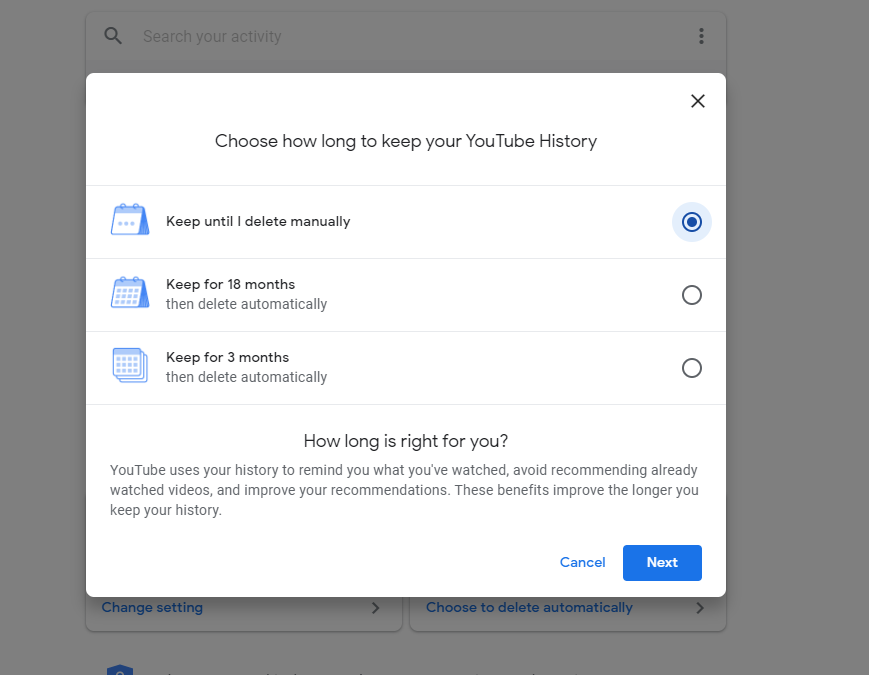
Task: Click the 'Keep for 18 months' option text
Action: click(230, 285)
